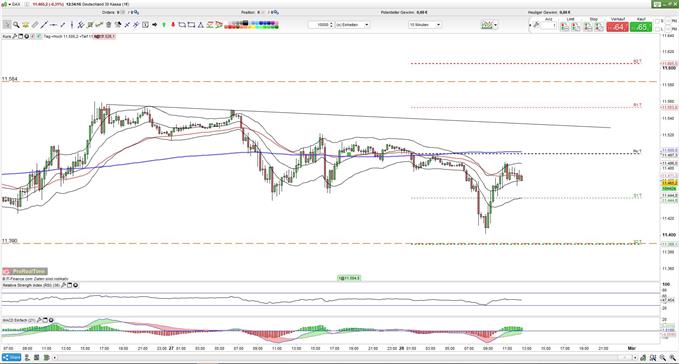
Task: Remove the MACD indicator panel
Action: click(51, 320)
